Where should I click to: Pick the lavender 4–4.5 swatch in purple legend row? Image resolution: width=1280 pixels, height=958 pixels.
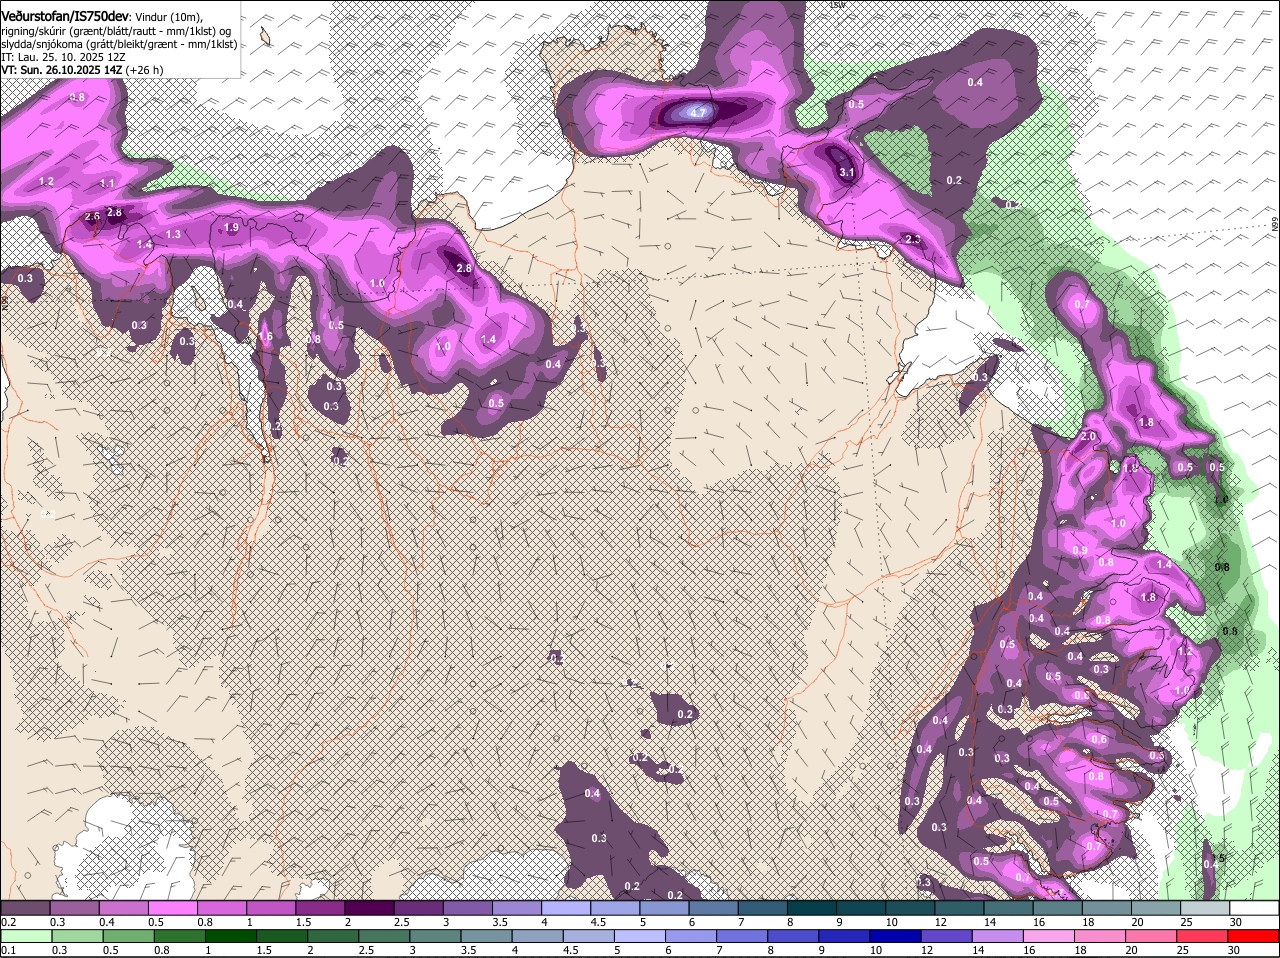point(566,907)
